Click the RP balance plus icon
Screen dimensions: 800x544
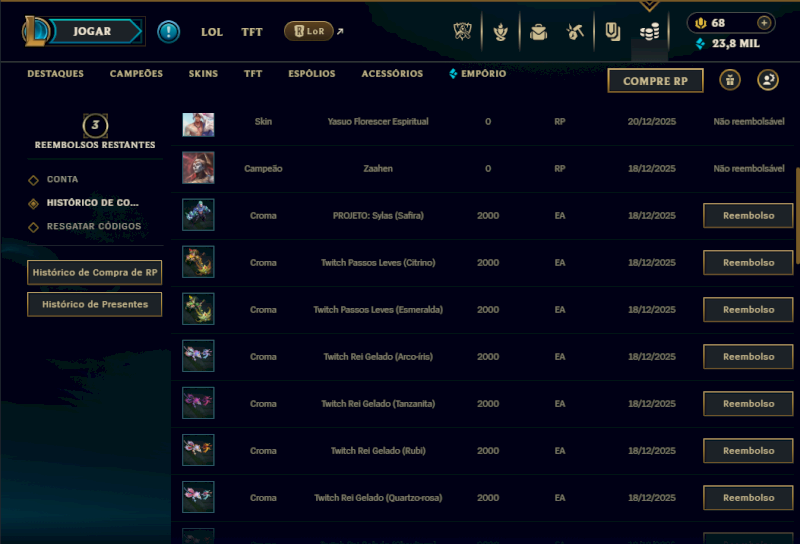coord(764,23)
